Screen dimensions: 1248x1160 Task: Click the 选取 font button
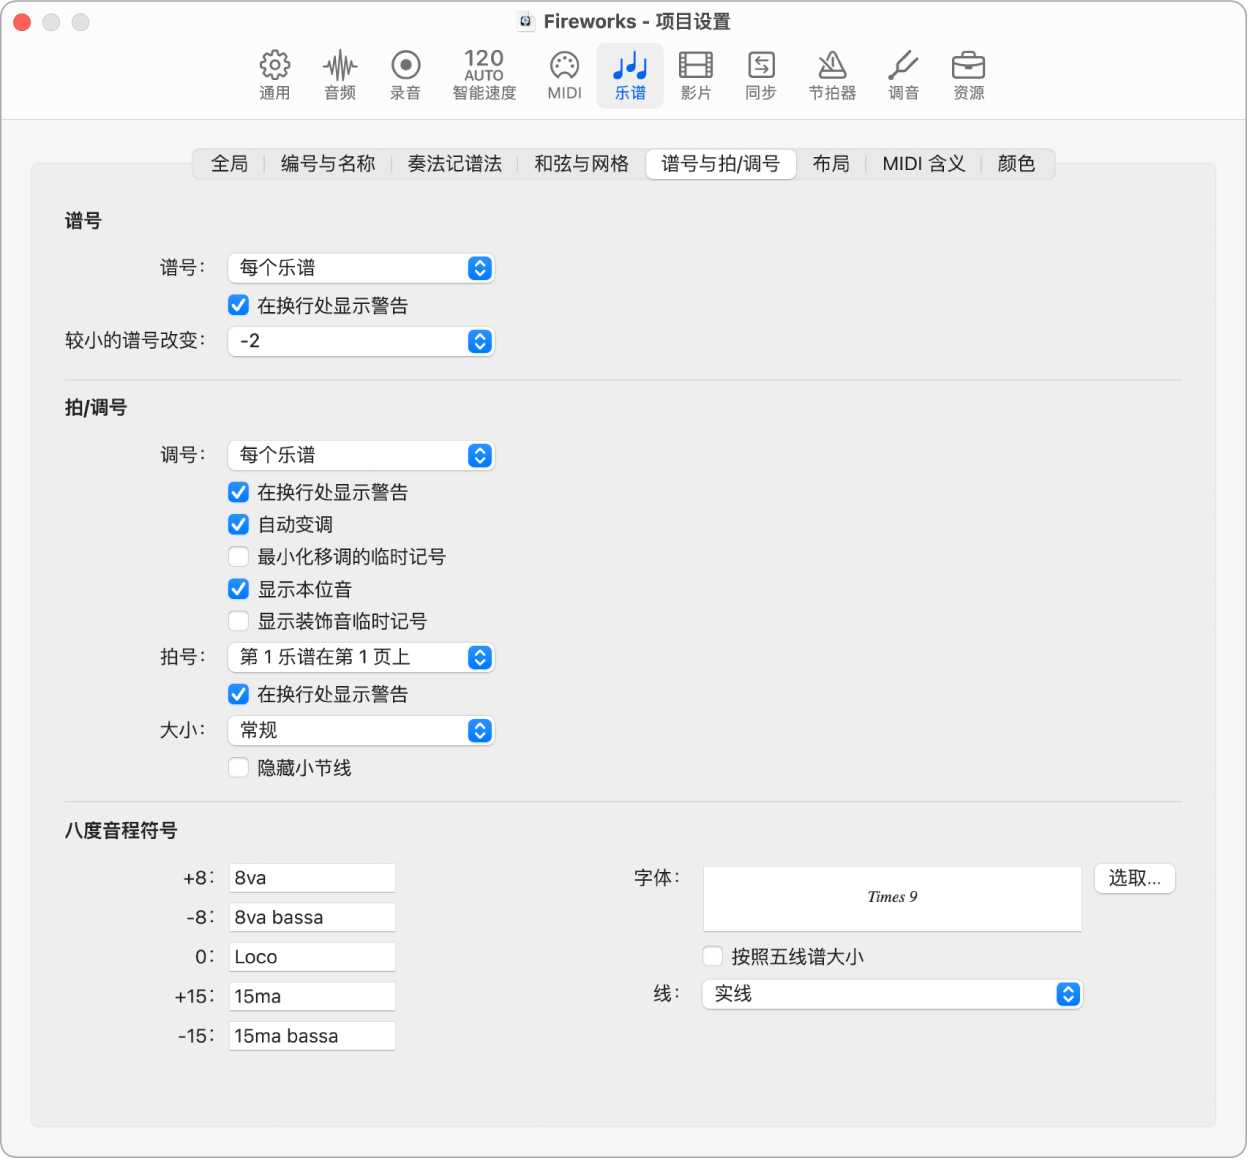point(1134,878)
